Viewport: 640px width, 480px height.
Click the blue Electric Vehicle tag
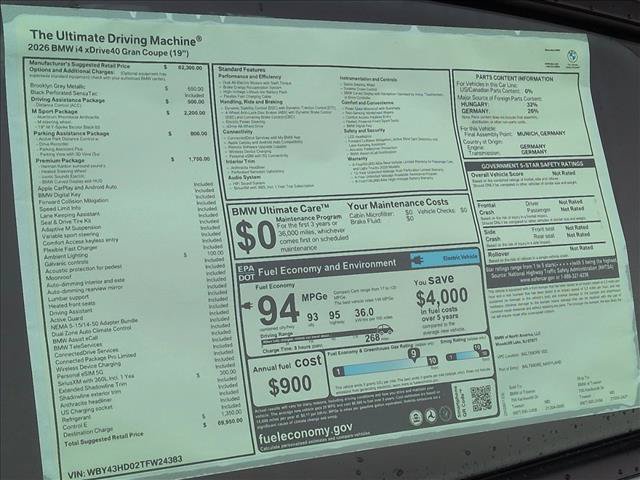(x=445, y=259)
